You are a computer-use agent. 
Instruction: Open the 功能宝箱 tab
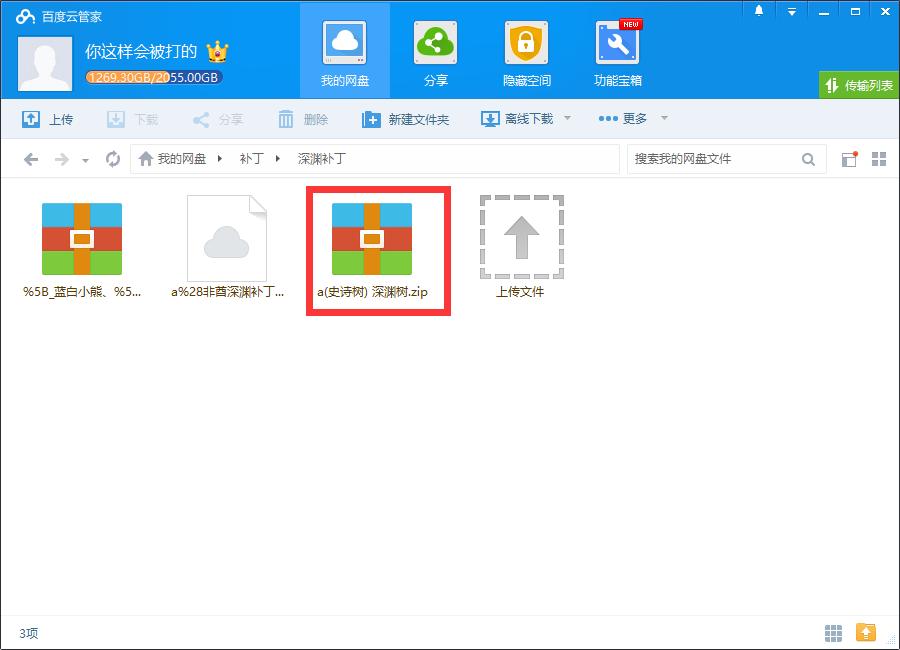(x=618, y=52)
